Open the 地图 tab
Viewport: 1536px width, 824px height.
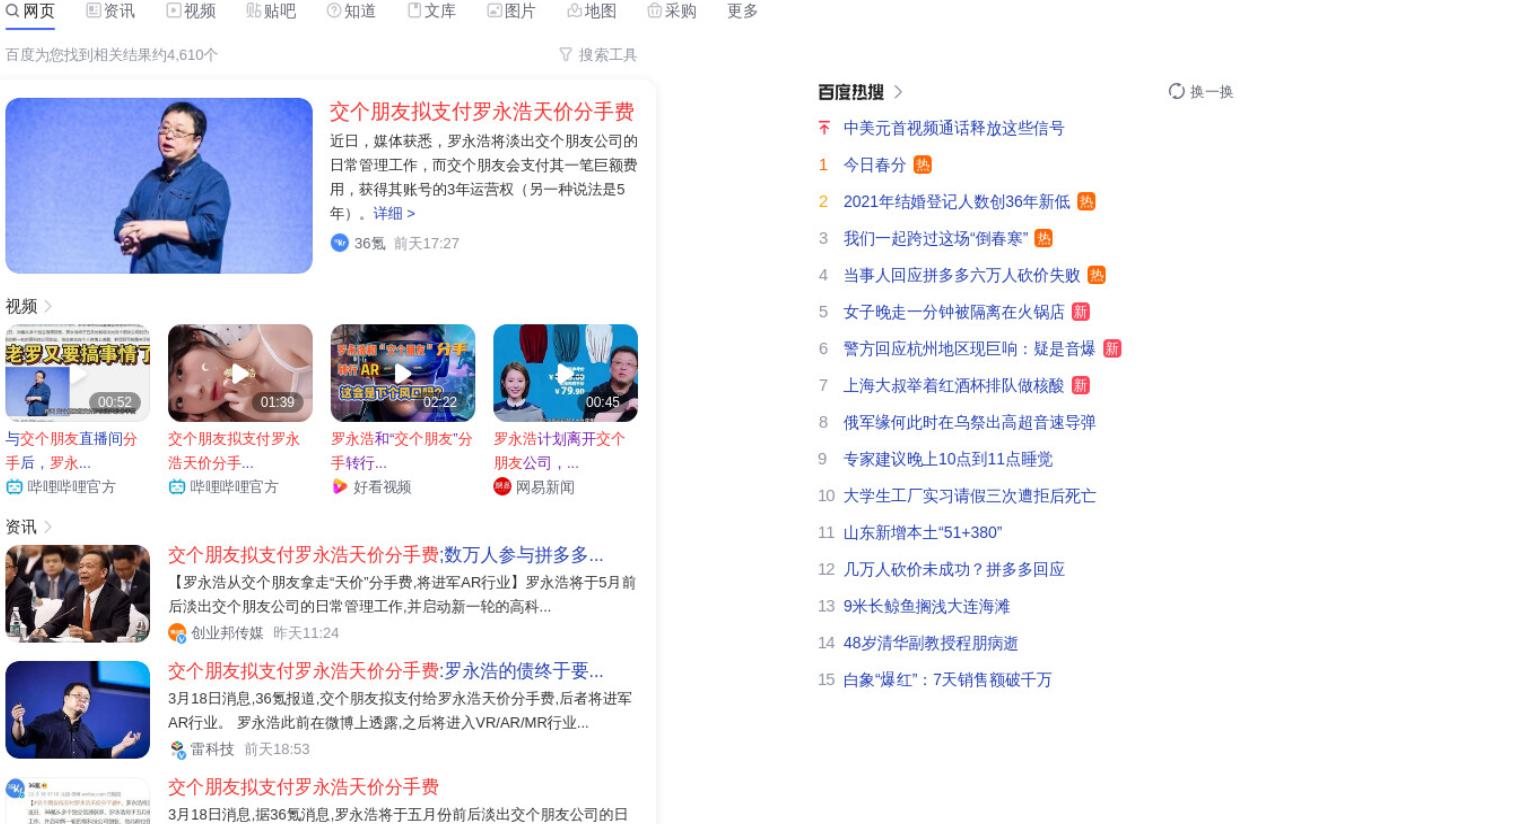(591, 11)
